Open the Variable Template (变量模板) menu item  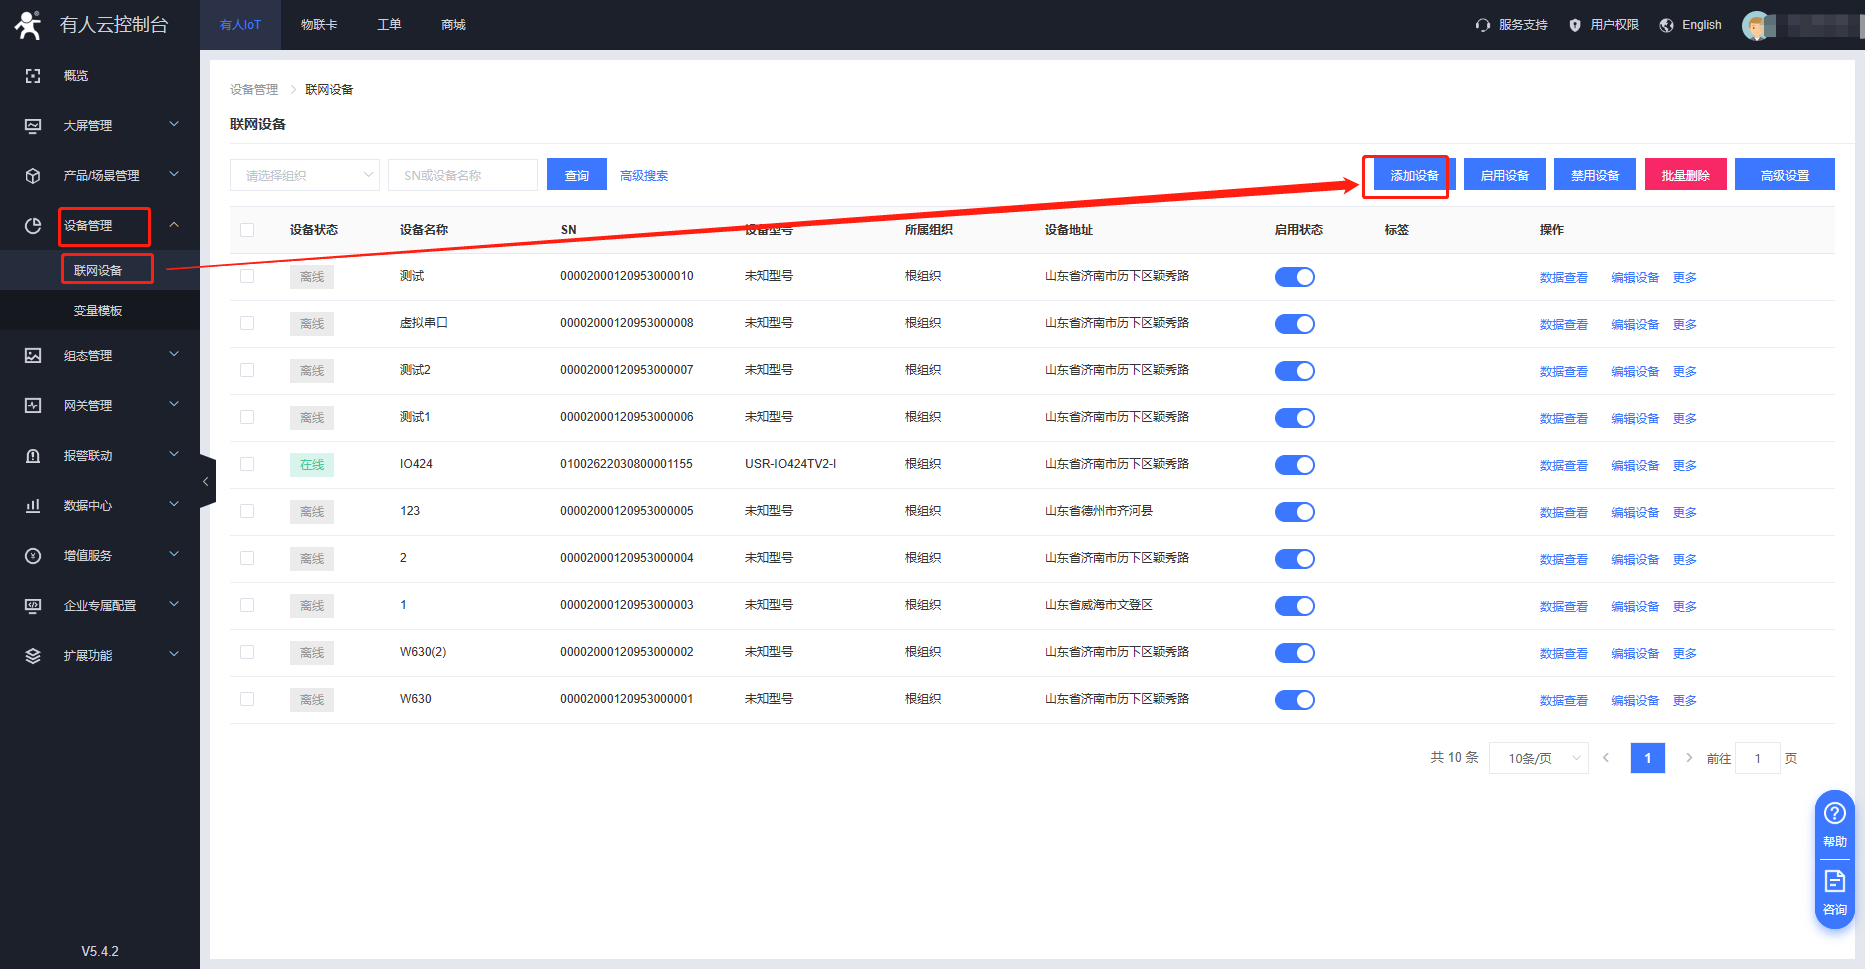pyautogui.click(x=98, y=311)
